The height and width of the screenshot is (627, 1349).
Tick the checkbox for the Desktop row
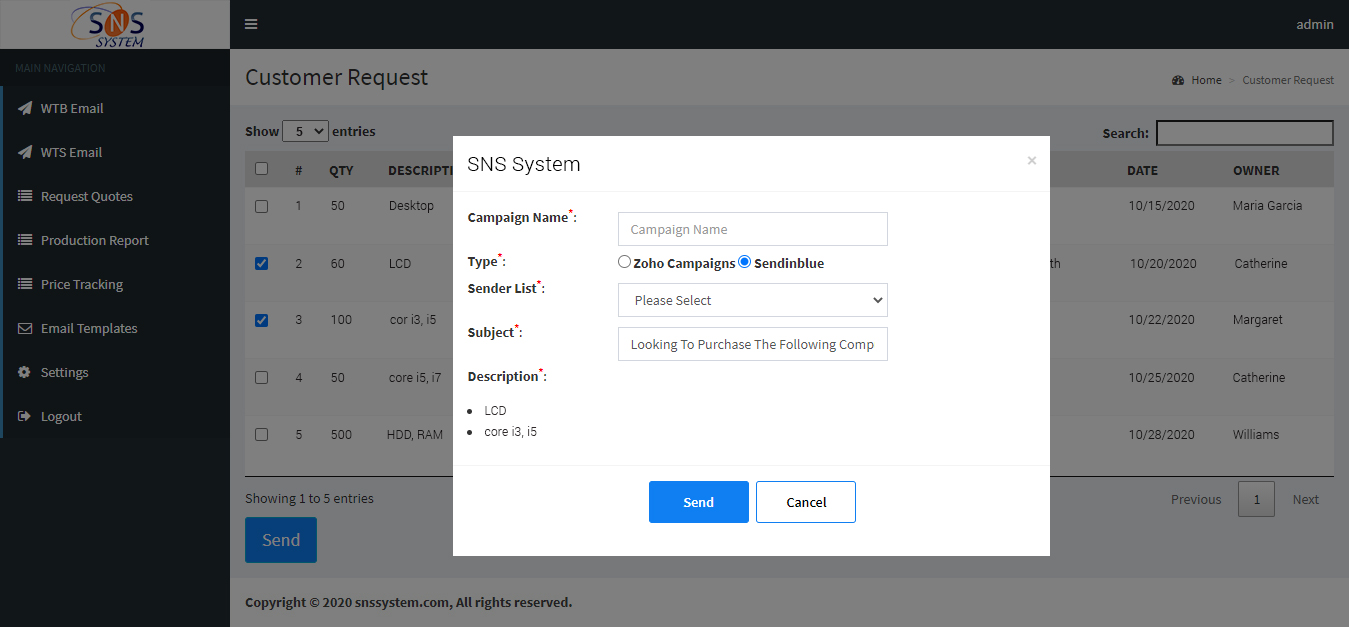[261, 206]
